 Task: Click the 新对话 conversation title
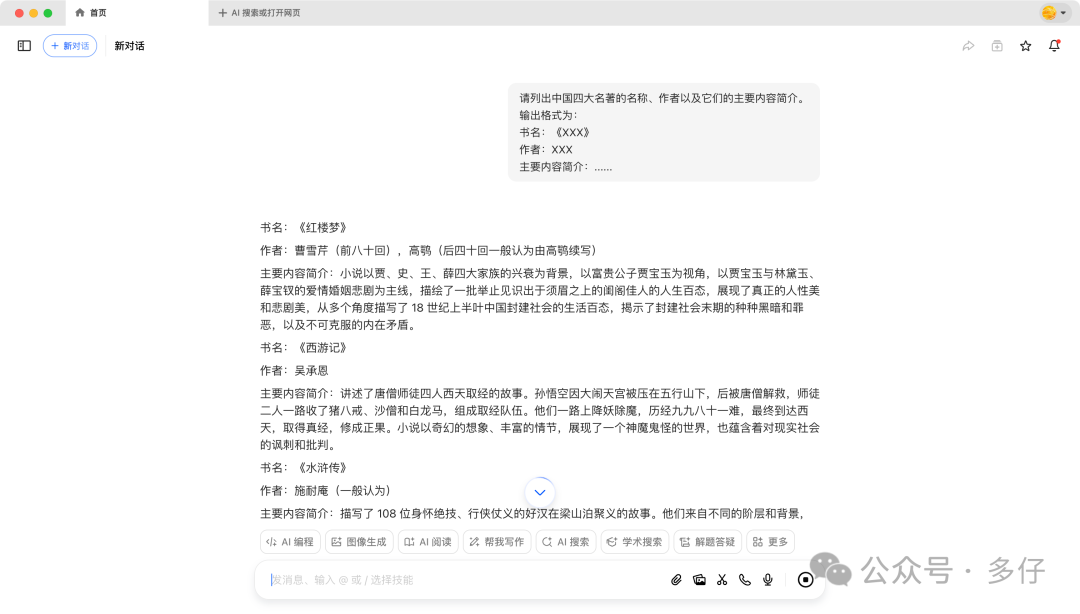point(129,45)
